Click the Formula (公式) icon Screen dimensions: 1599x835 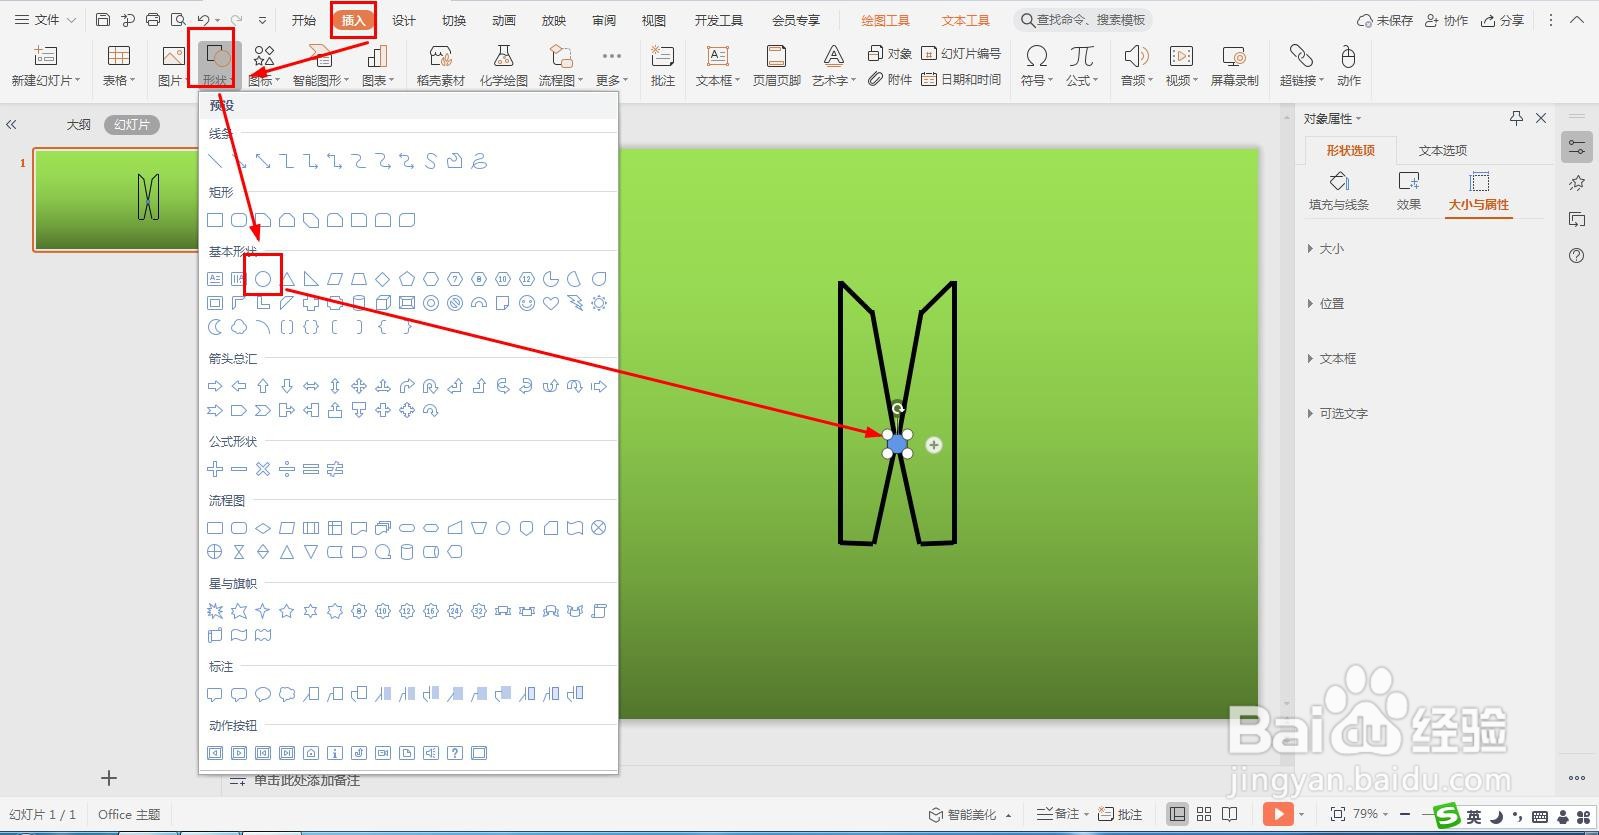[1081, 56]
